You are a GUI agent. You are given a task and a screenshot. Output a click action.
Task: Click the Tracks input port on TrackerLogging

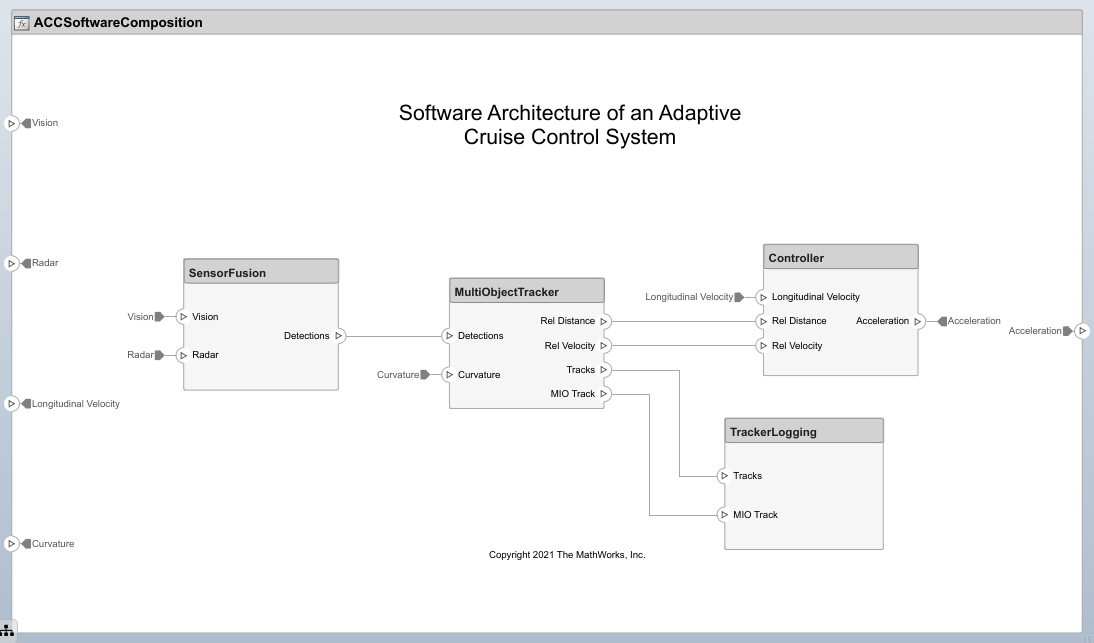tap(724, 476)
